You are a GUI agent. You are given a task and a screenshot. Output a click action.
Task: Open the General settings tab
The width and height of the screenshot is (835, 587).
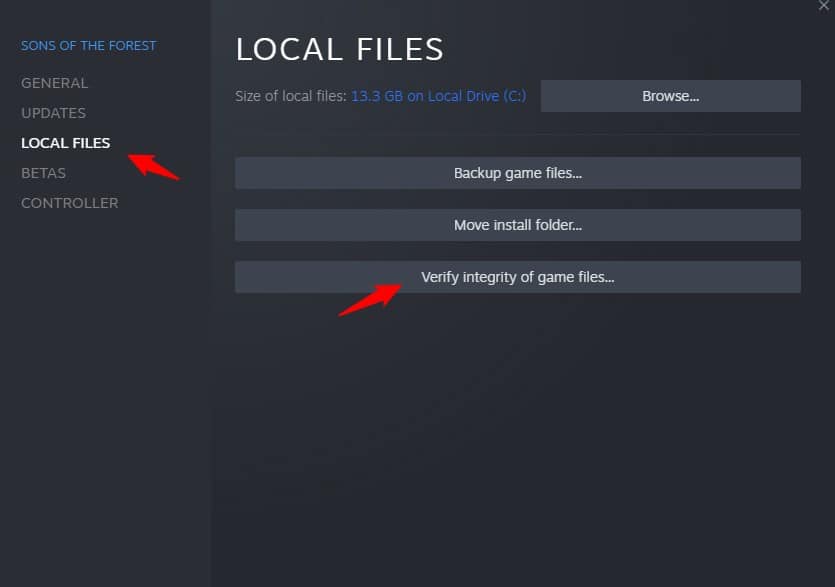pos(54,83)
